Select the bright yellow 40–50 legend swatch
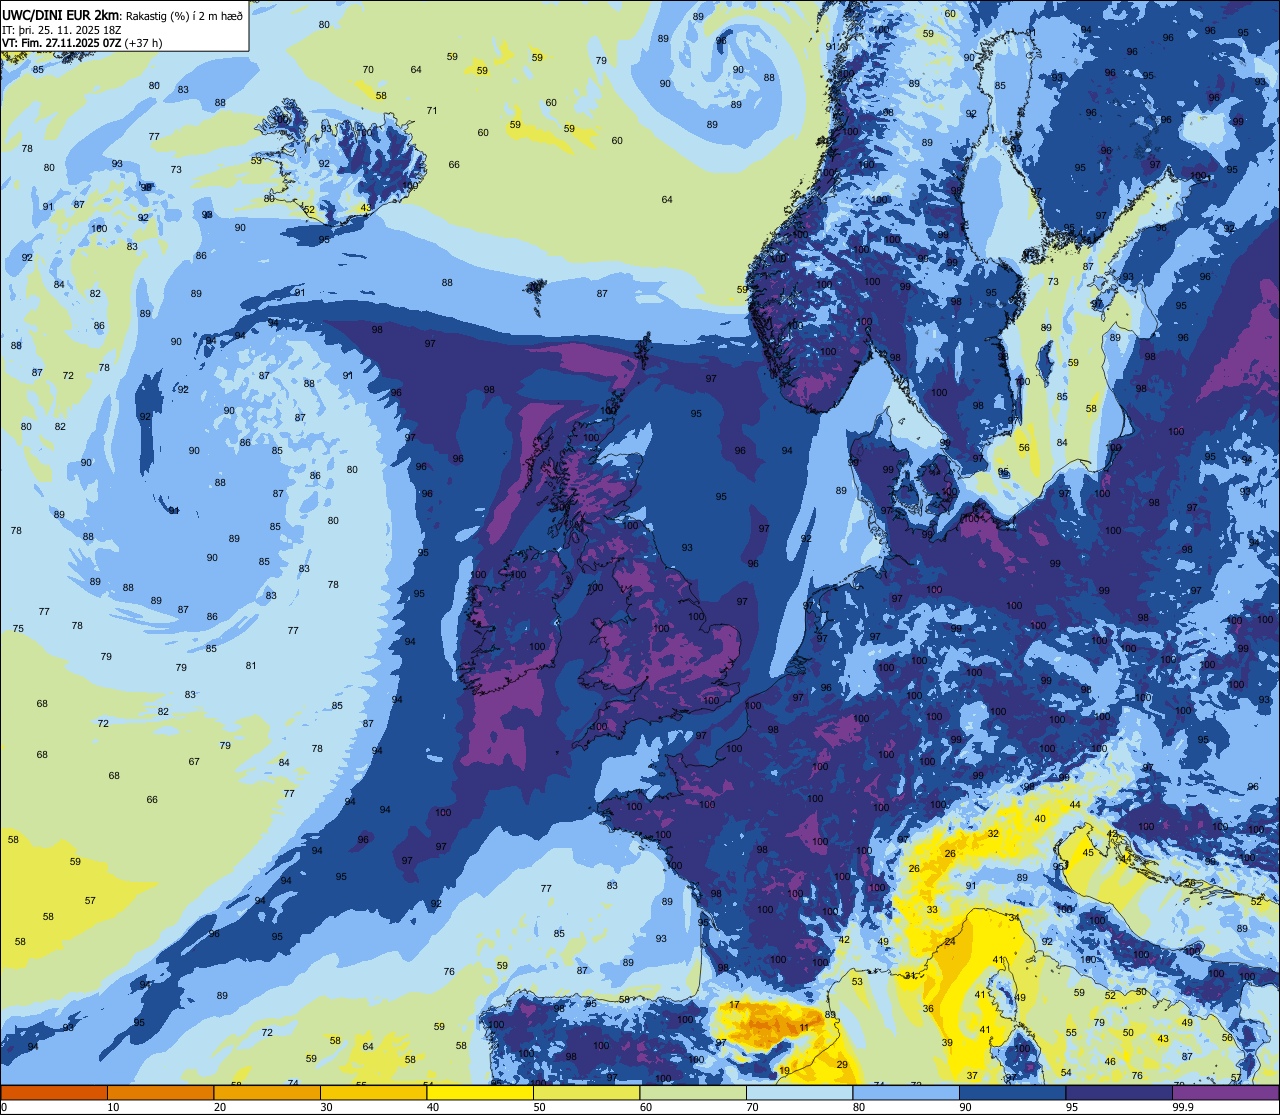Screen dimensions: 1280x1115 click(x=480, y=1093)
